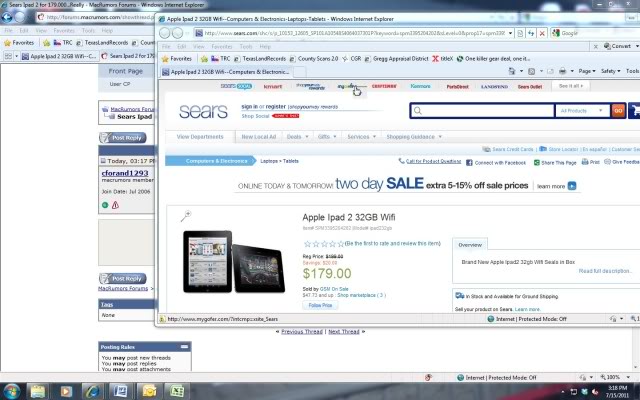640x400 pixels.
Task: Click the Windows Start orb
Action: tap(11, 391)
